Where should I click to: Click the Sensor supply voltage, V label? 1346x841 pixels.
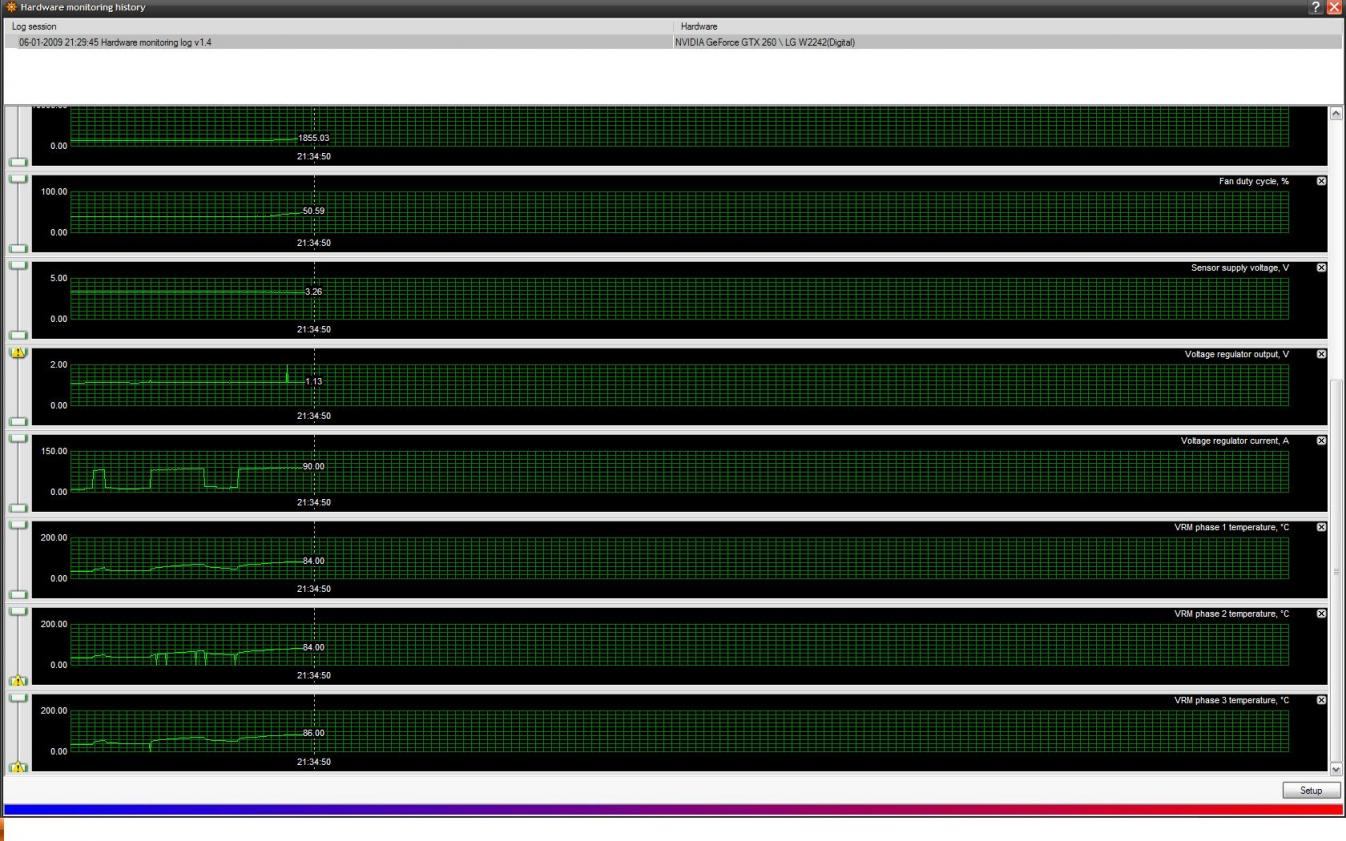pyautogui.click(x=1240, y=268)
